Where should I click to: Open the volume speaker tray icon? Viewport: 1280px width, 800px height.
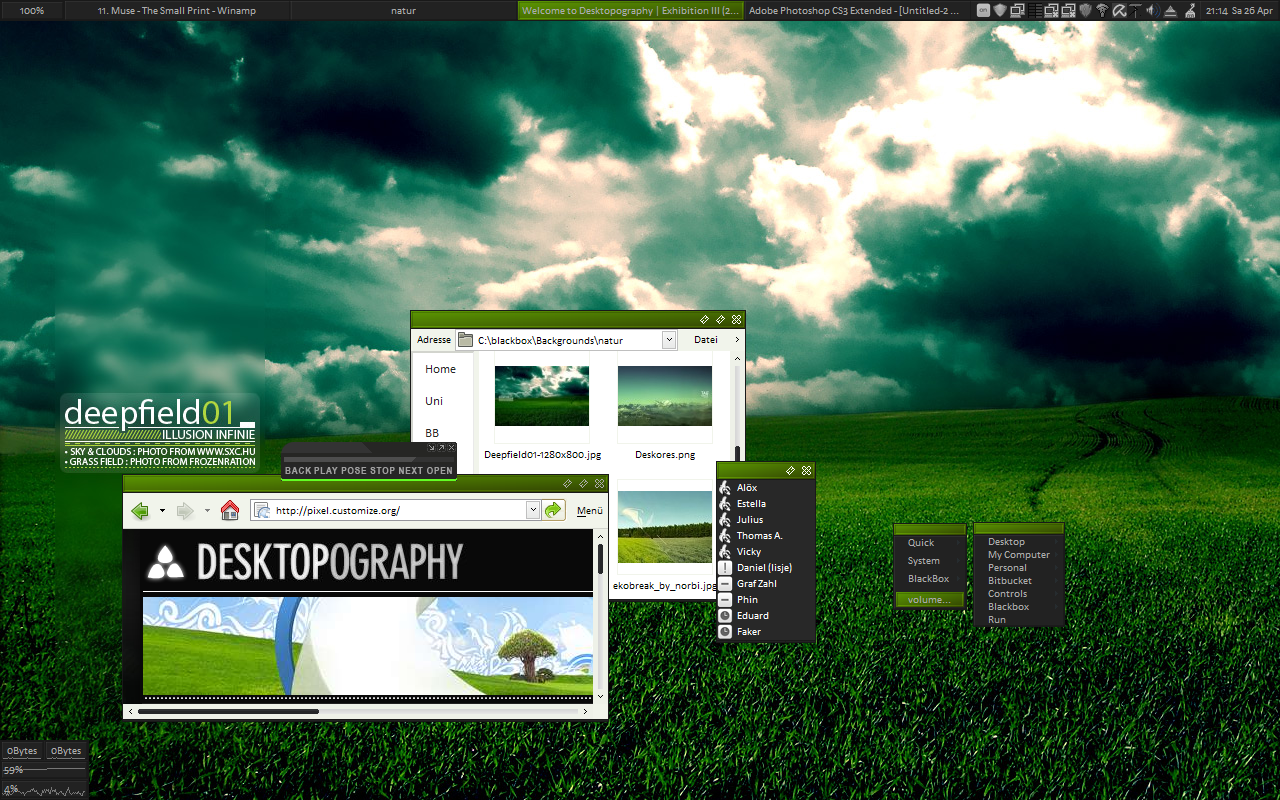click(1152, 10)
